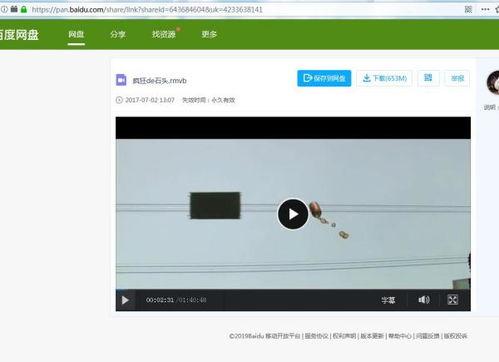Open the 找资源 navigation tab
The height and width of the screenshot is (362, 499).
(164, 34)
